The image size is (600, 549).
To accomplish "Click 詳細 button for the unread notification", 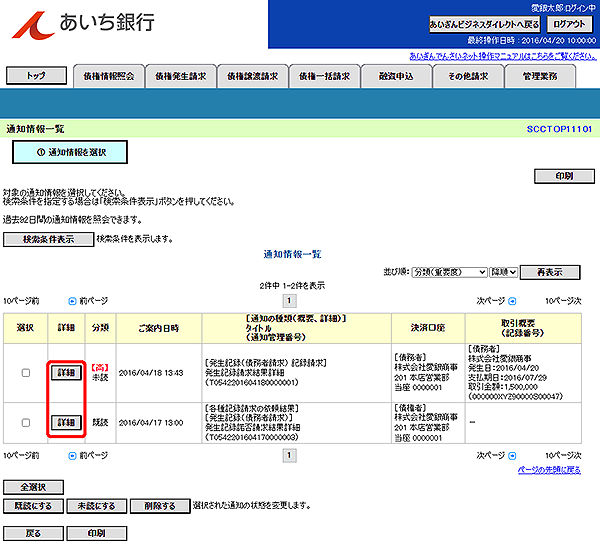I will coord(65,373).
